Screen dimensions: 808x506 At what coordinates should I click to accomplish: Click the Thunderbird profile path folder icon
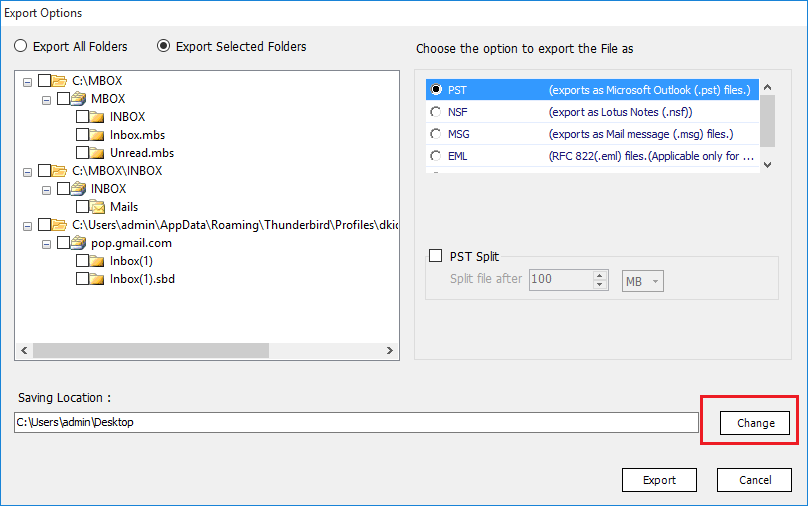[x=59, y=225]
